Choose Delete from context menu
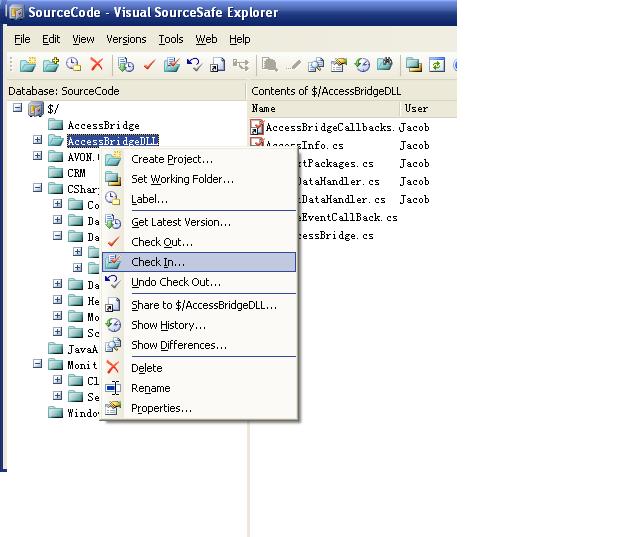Image resolution: width=640 pixels, height=537 pixels. tap(199, 368)
